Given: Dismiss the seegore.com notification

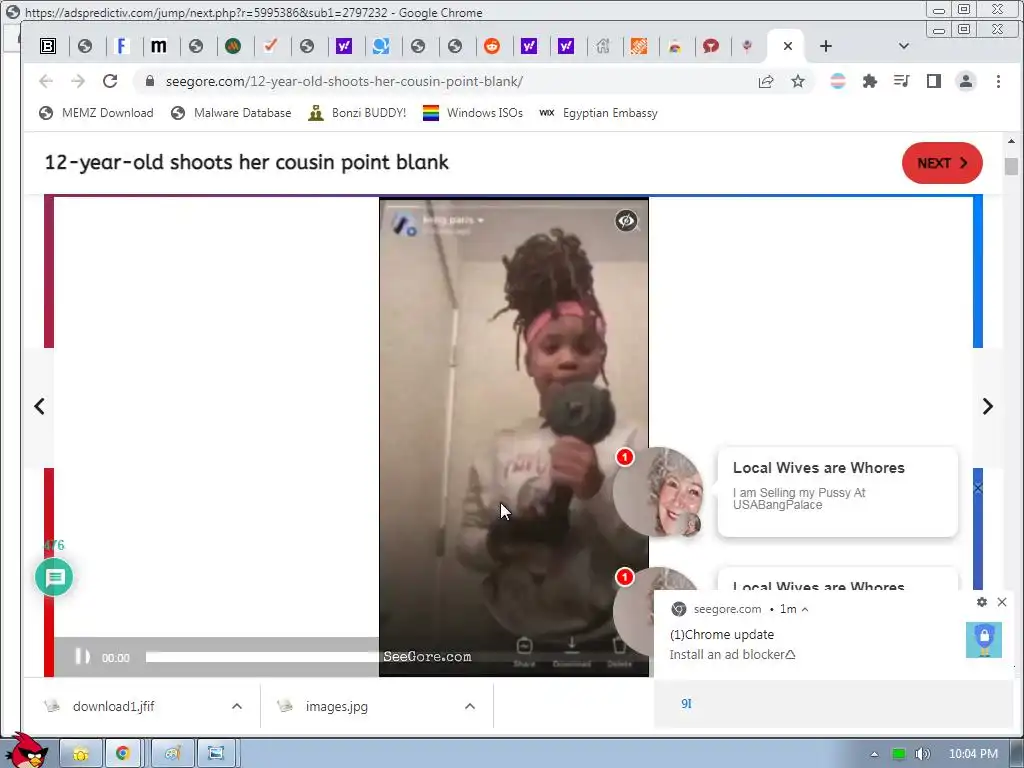Looking at the screenshot, I should [x=1002, y=602].
